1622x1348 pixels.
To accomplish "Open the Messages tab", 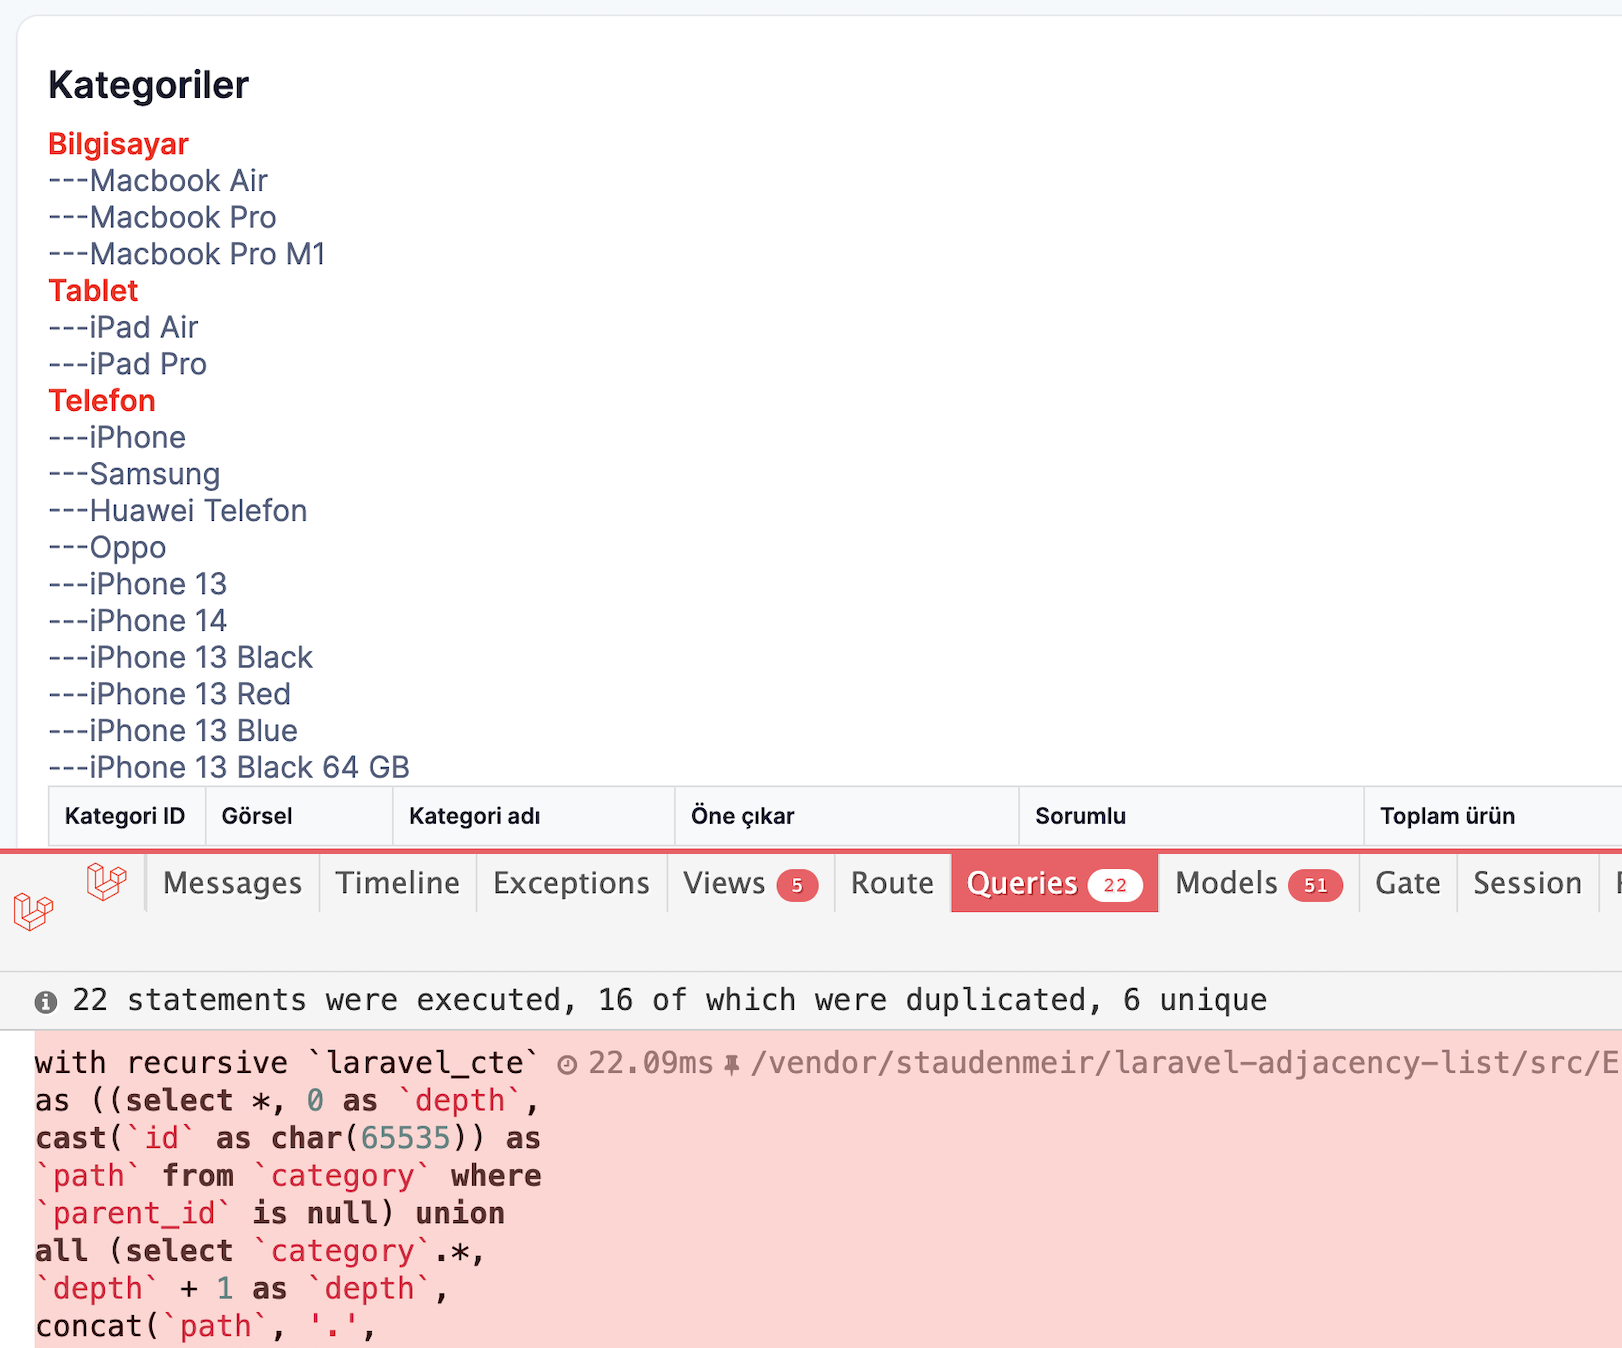I will click(x=232, y=883).
